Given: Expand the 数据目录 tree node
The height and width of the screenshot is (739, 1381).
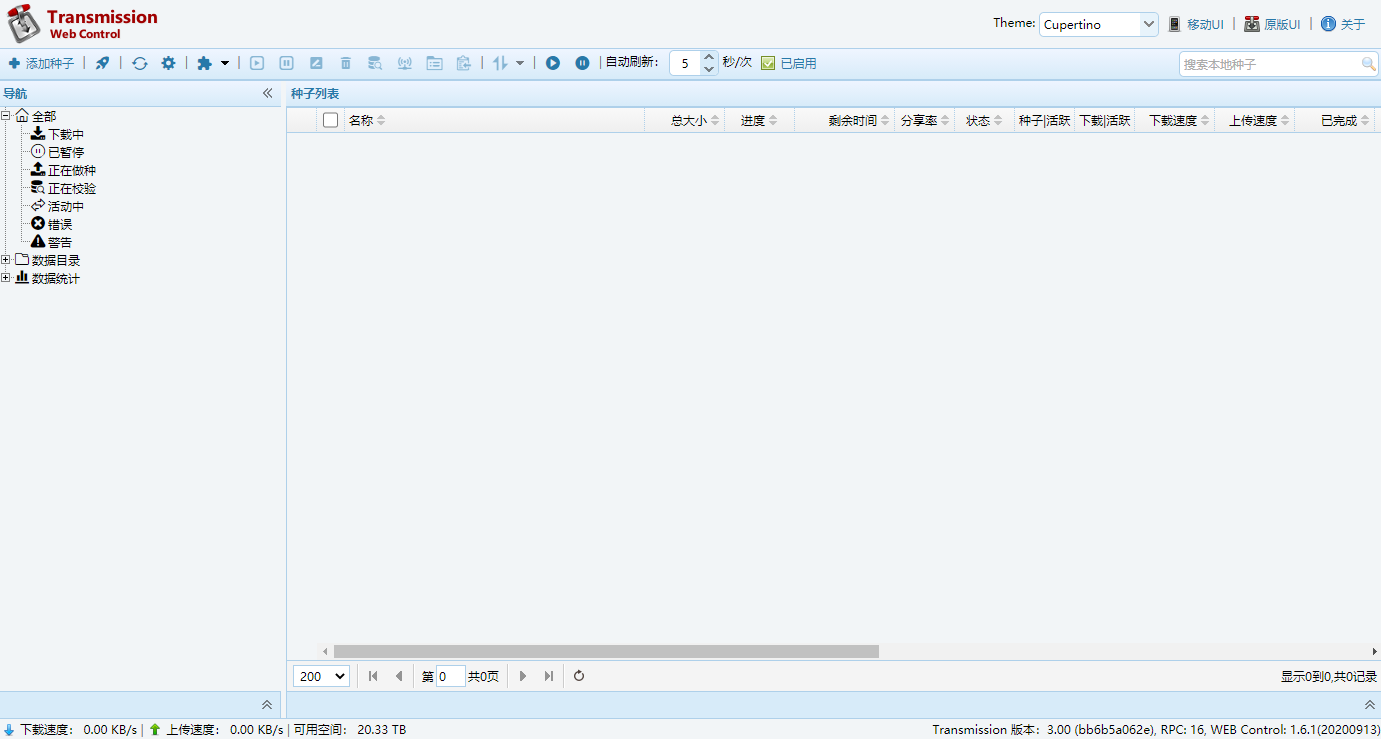Looking at the screenshot, I should pyautogui.click(x=6, y=260).
